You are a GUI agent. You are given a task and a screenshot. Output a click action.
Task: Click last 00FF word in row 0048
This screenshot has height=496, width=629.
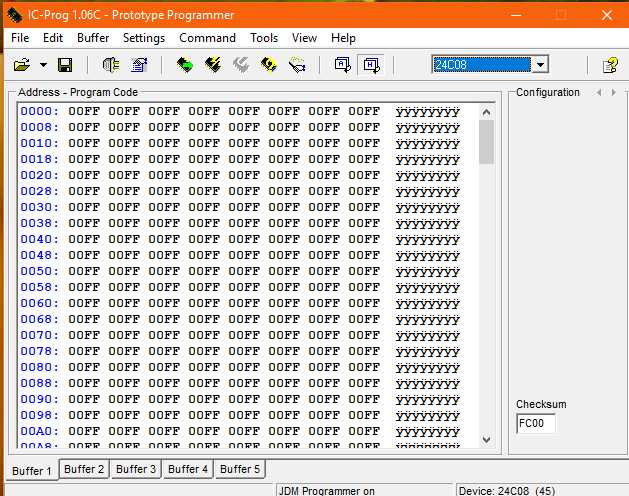click(364, 255)
